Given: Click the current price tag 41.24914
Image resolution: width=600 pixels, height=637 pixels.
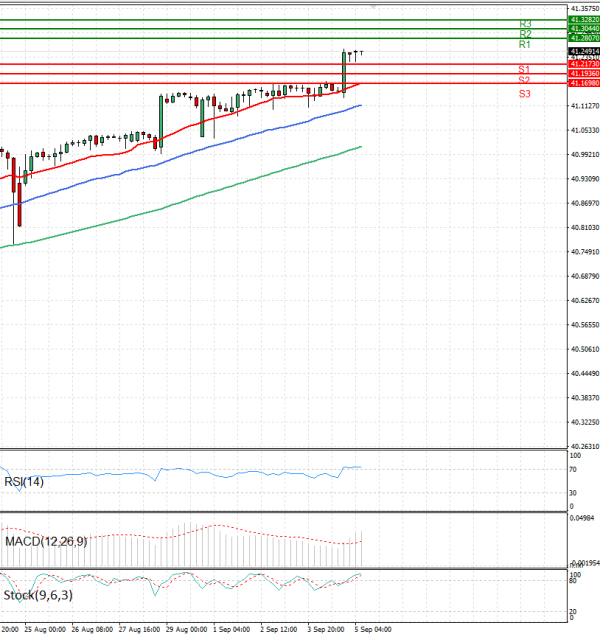Looking at the screenshot, I should [583, 50].
